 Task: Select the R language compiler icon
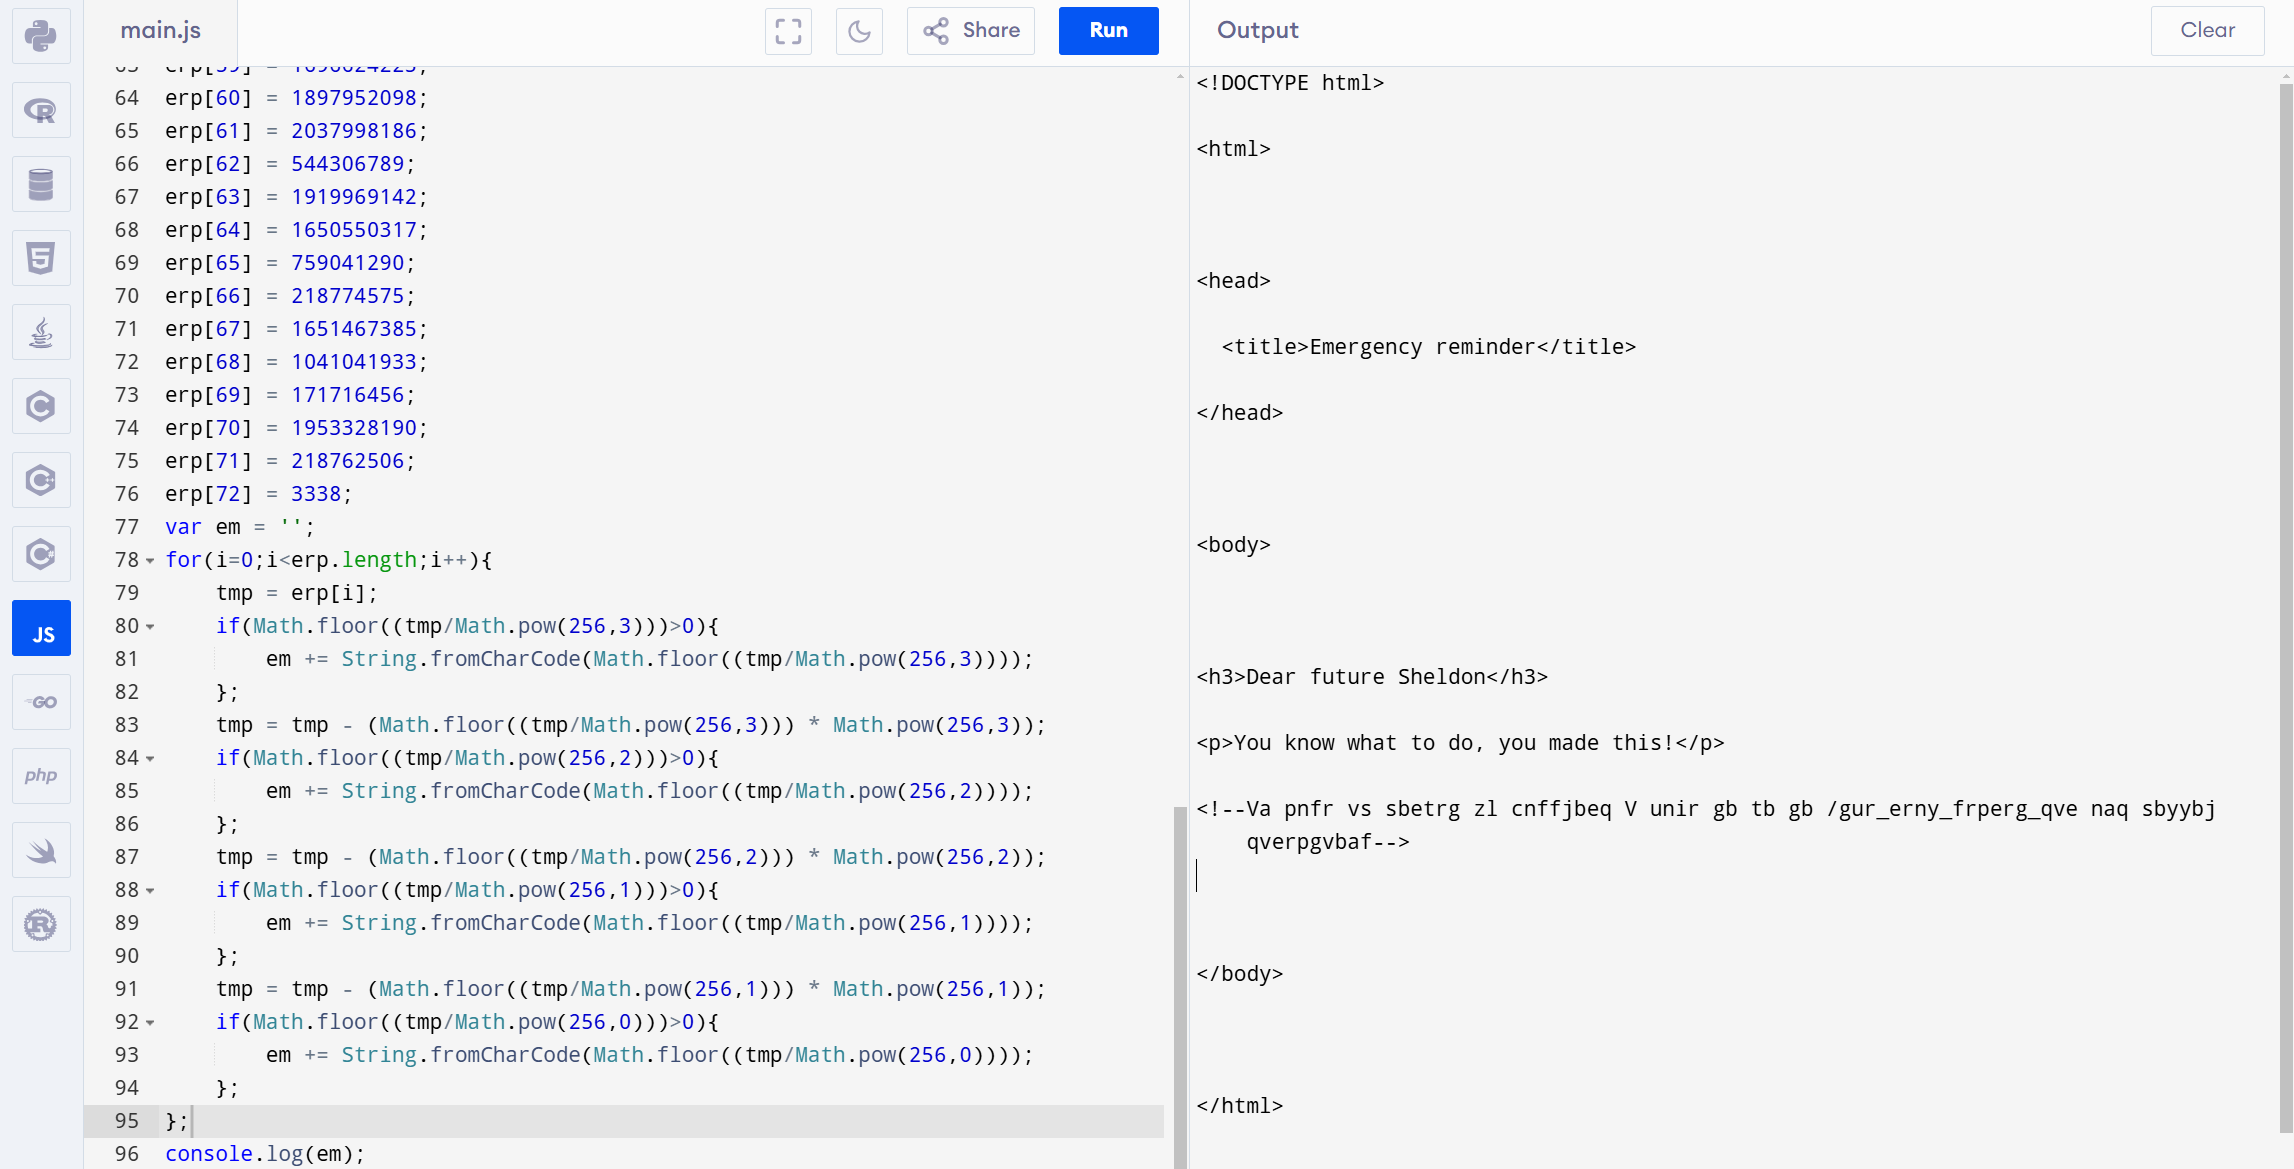coord(41,111)
